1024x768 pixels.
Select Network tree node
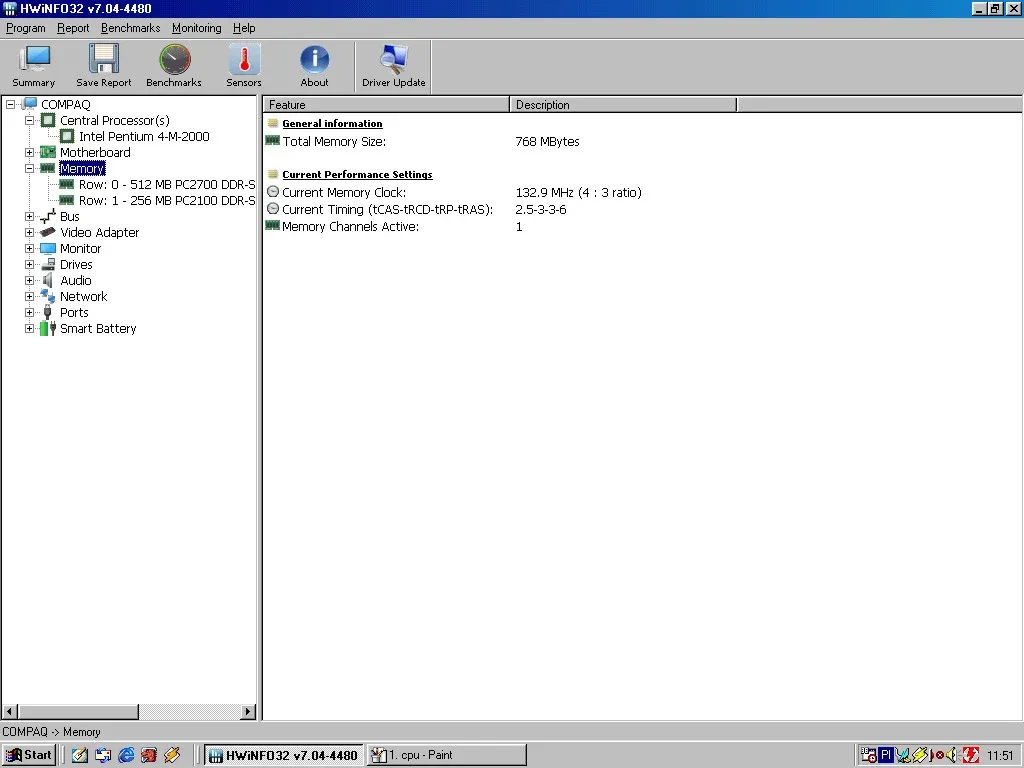tap(83, 296)
